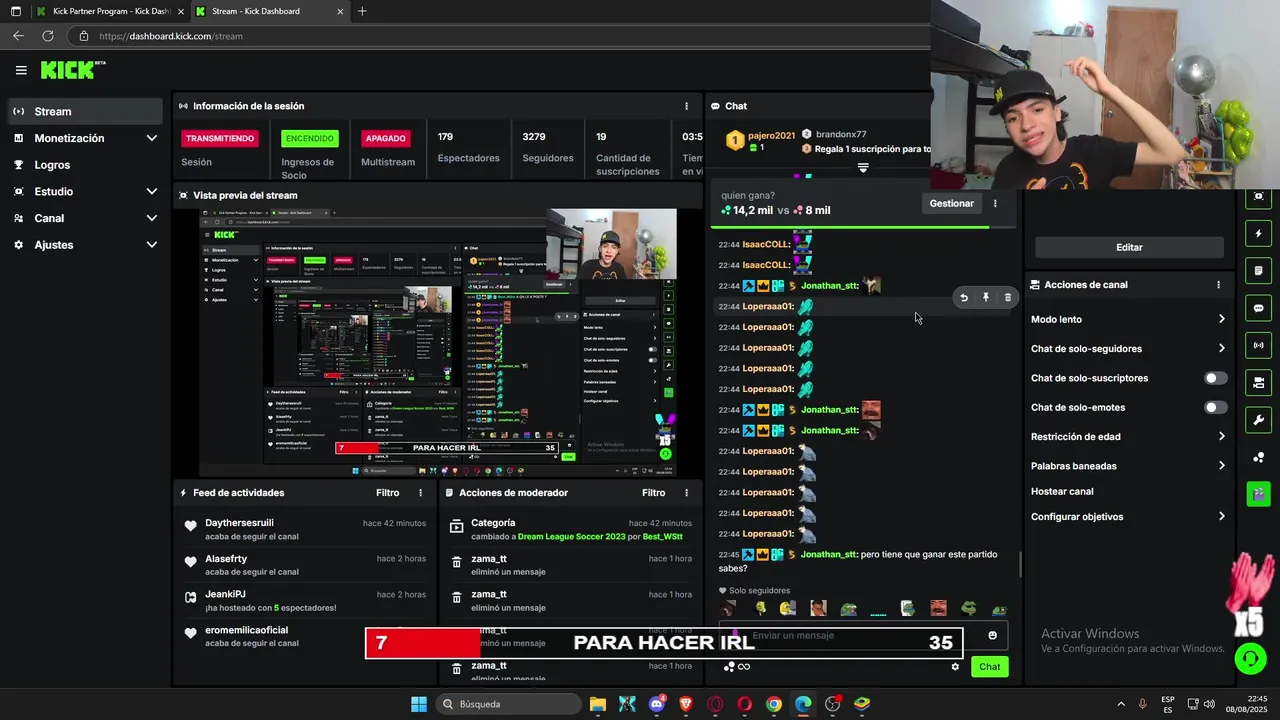
Task: Open Acciones de moderador three-dot menu
Action: pyautogui.click(x=686, y=493)
